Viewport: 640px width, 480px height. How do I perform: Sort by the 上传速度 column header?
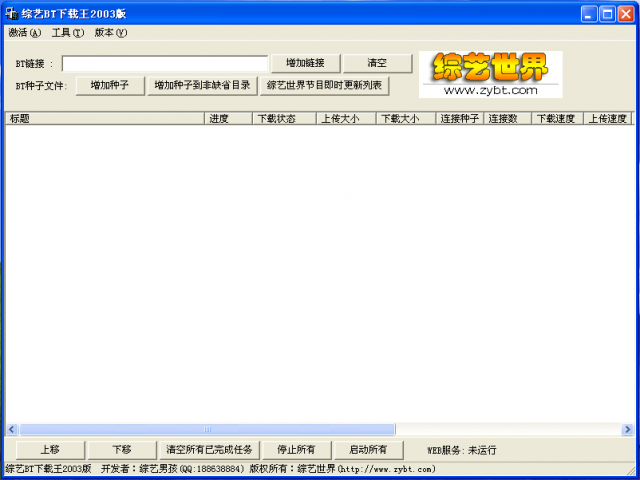click(608, 119)
